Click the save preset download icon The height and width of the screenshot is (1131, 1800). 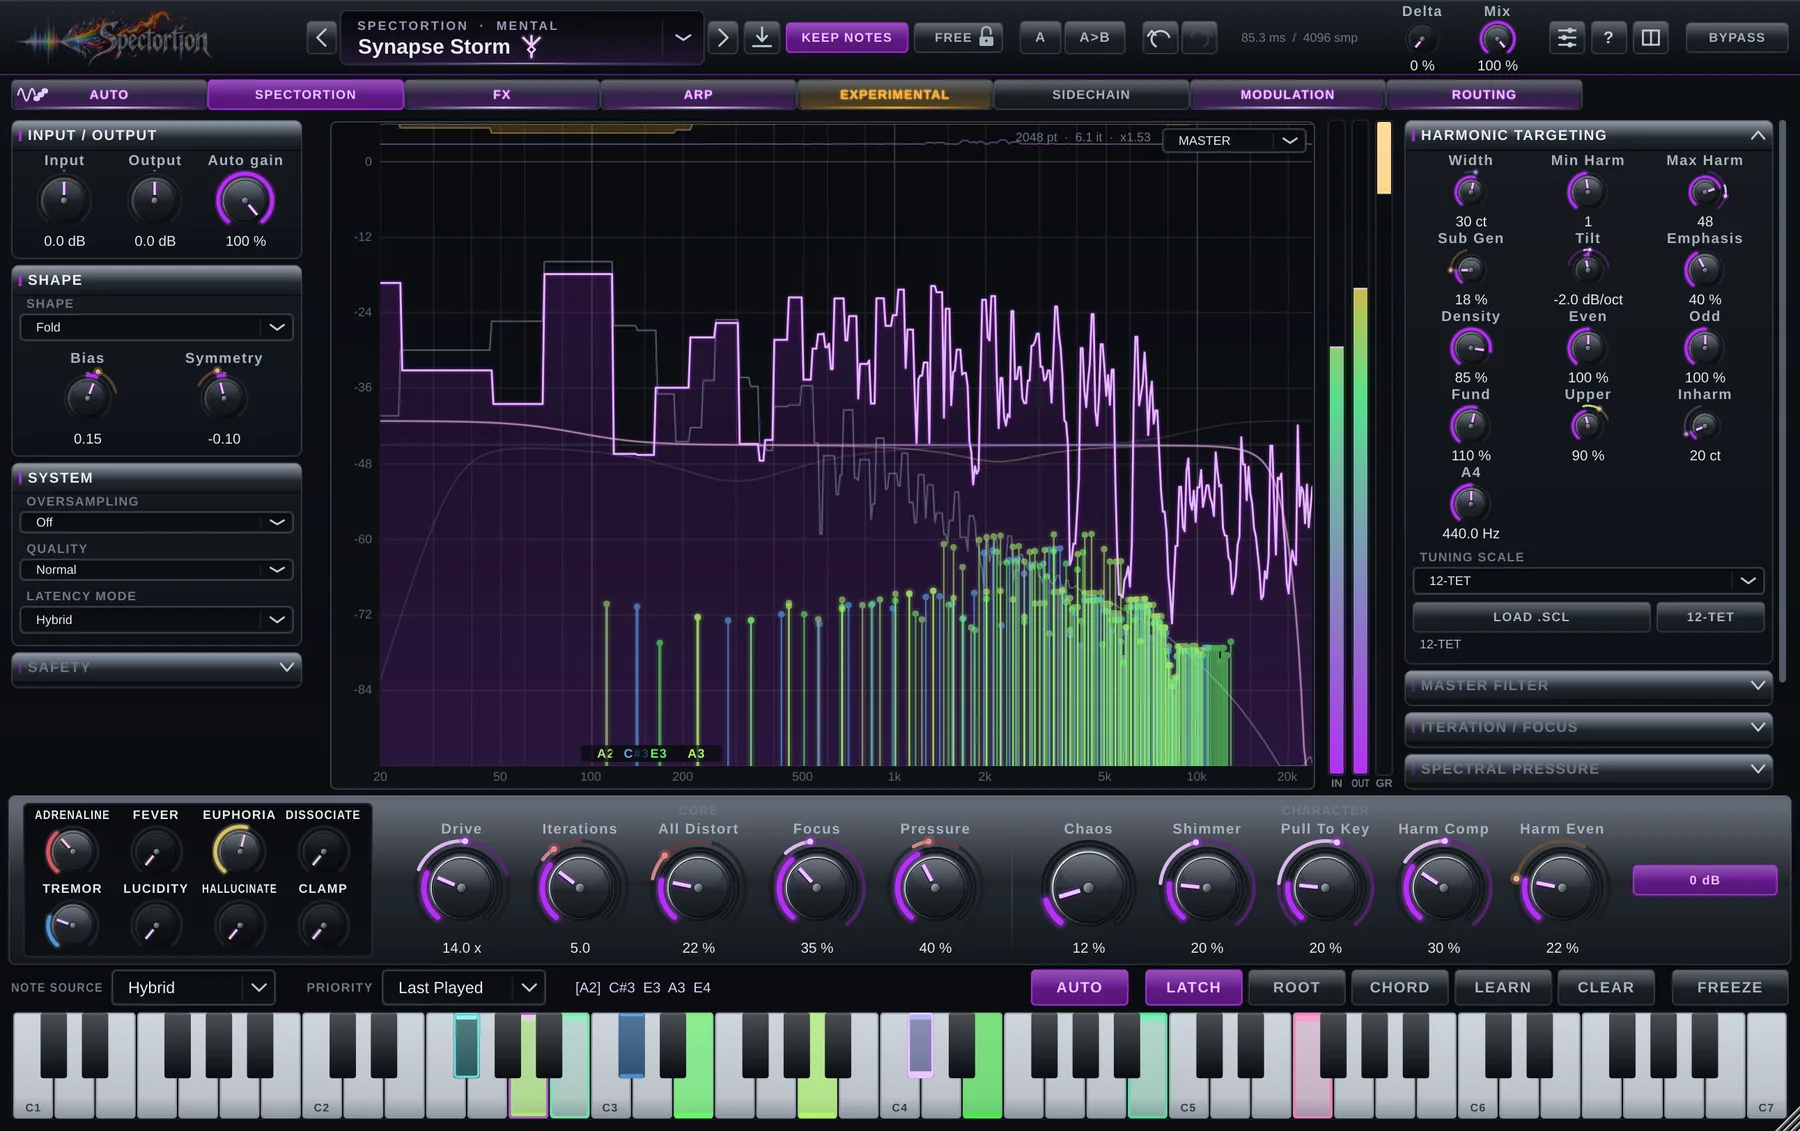coord(762,38)
